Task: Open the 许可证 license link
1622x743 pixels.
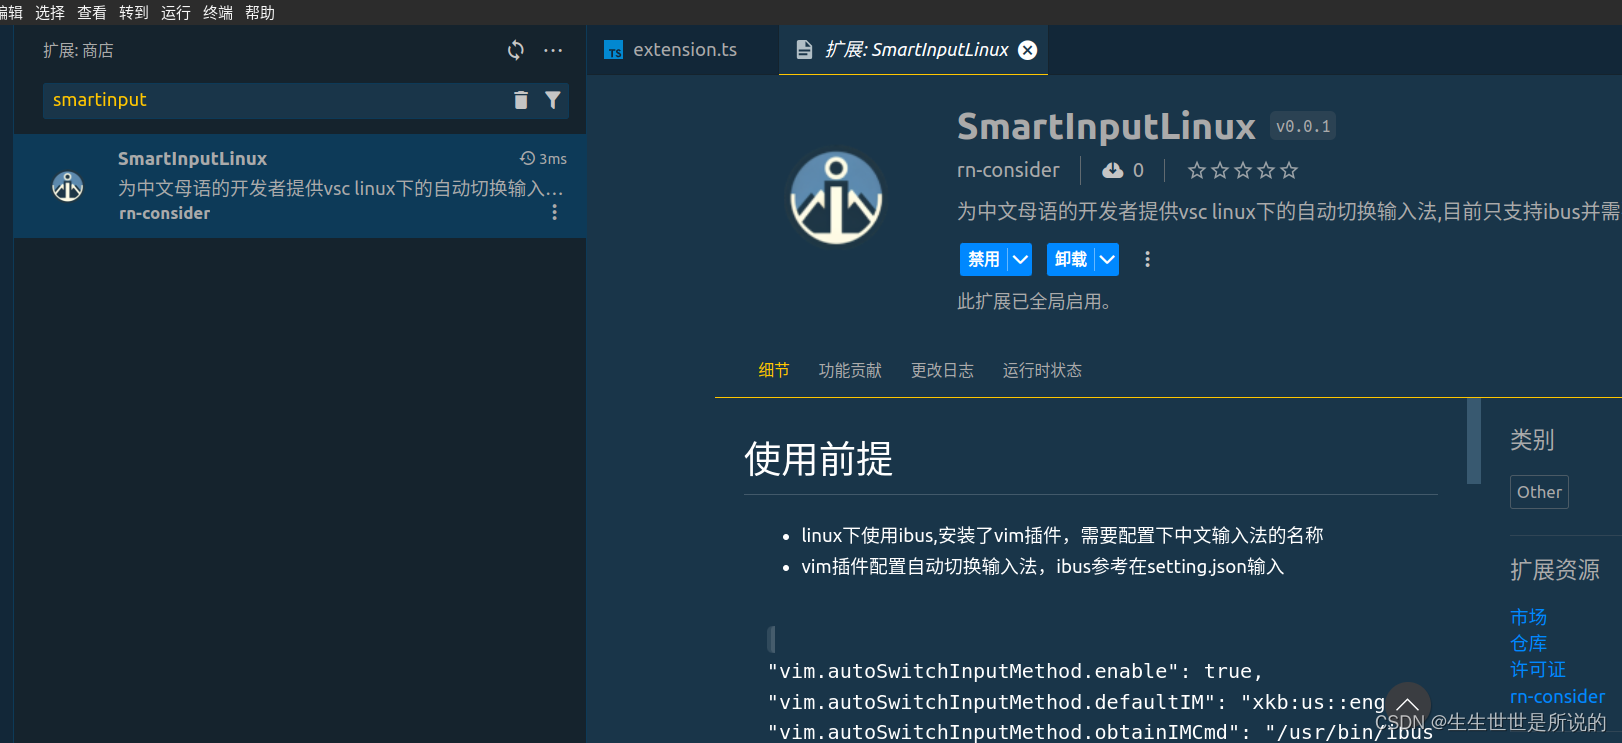Action: 1538,669
